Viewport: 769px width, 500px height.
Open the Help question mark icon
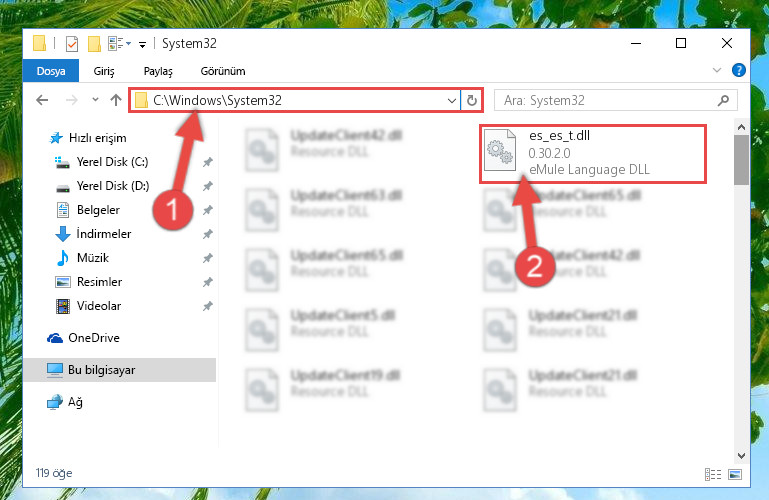coord(739,70)
